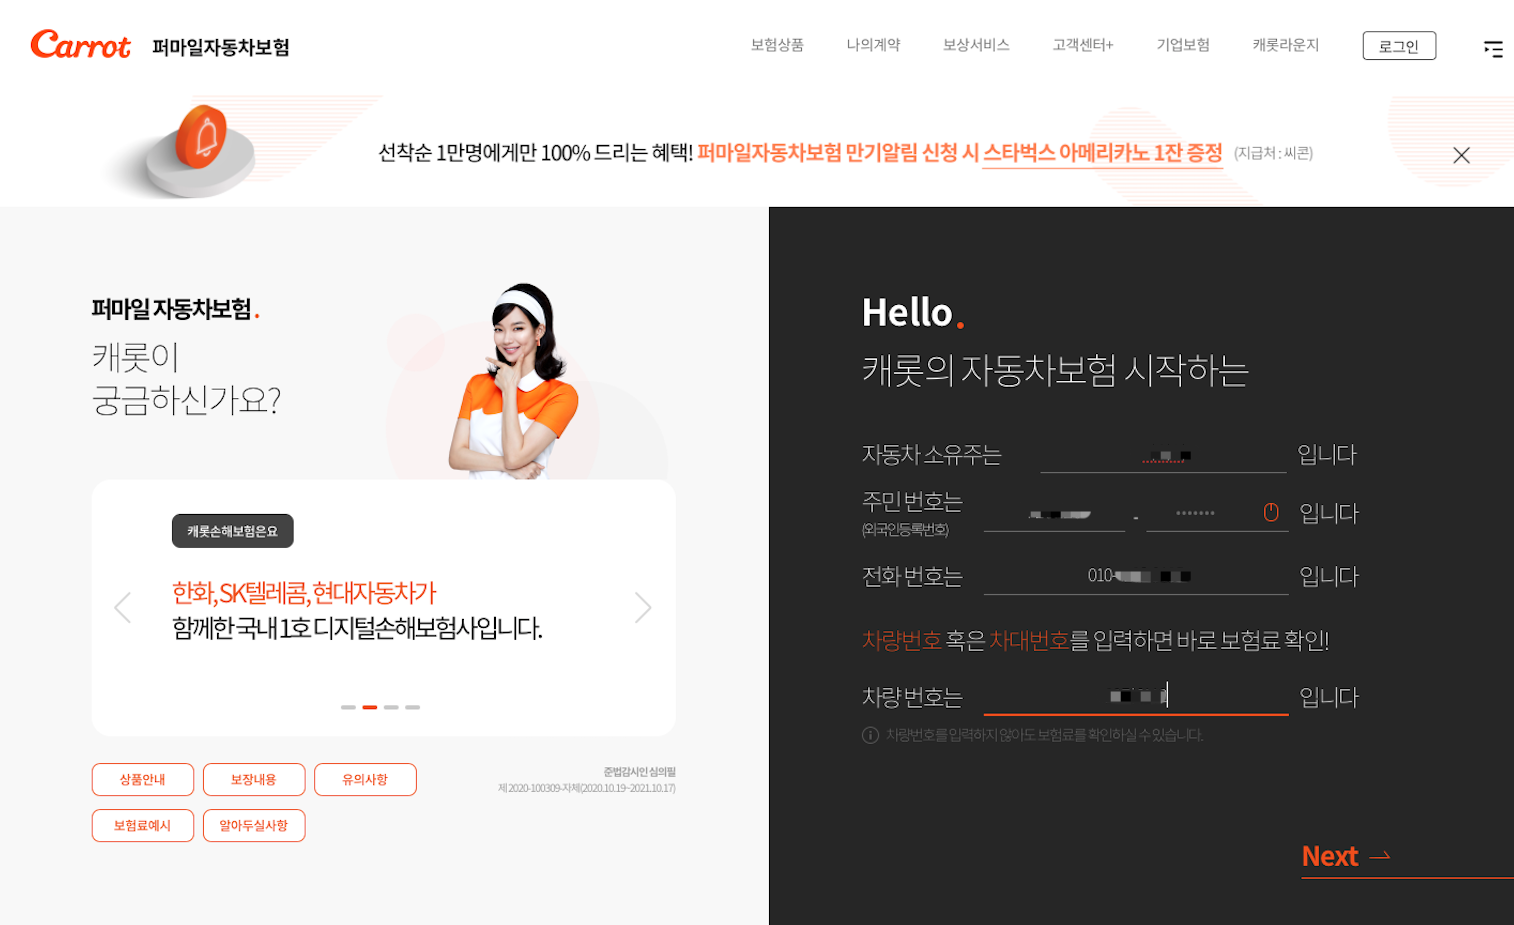The height and width of the screenshot is (925, 1514).
Task: Focus the 전화번호 input field
Action: click(x=1136, y=576)
